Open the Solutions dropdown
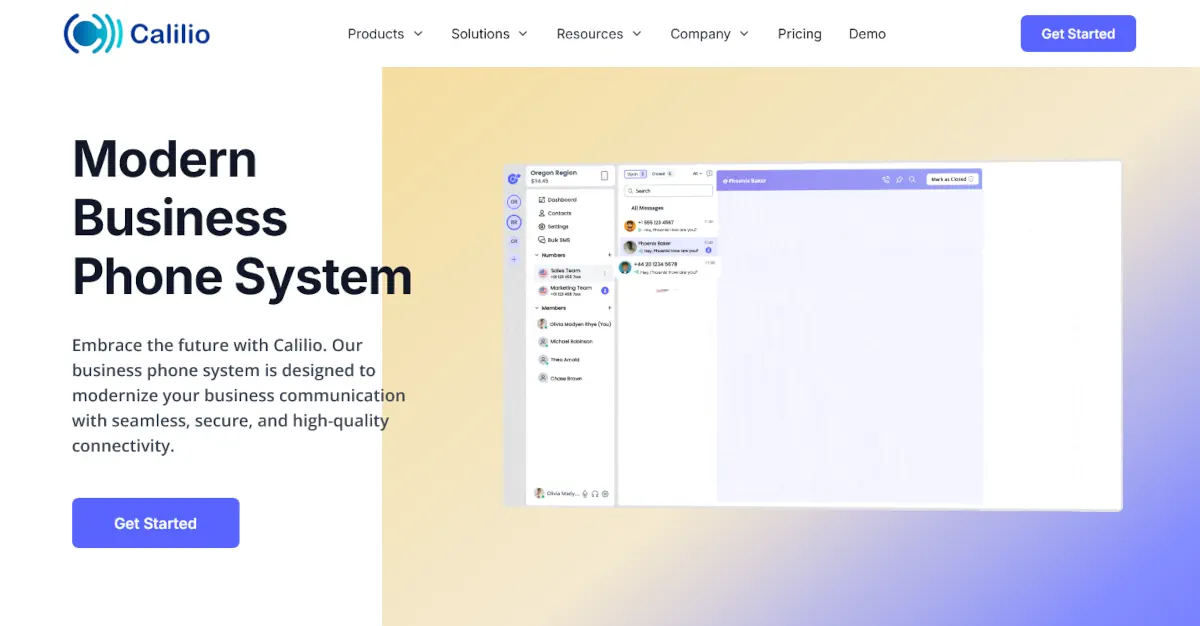Viewport: 1200px width, 626px height. click(x=489, y=34)
